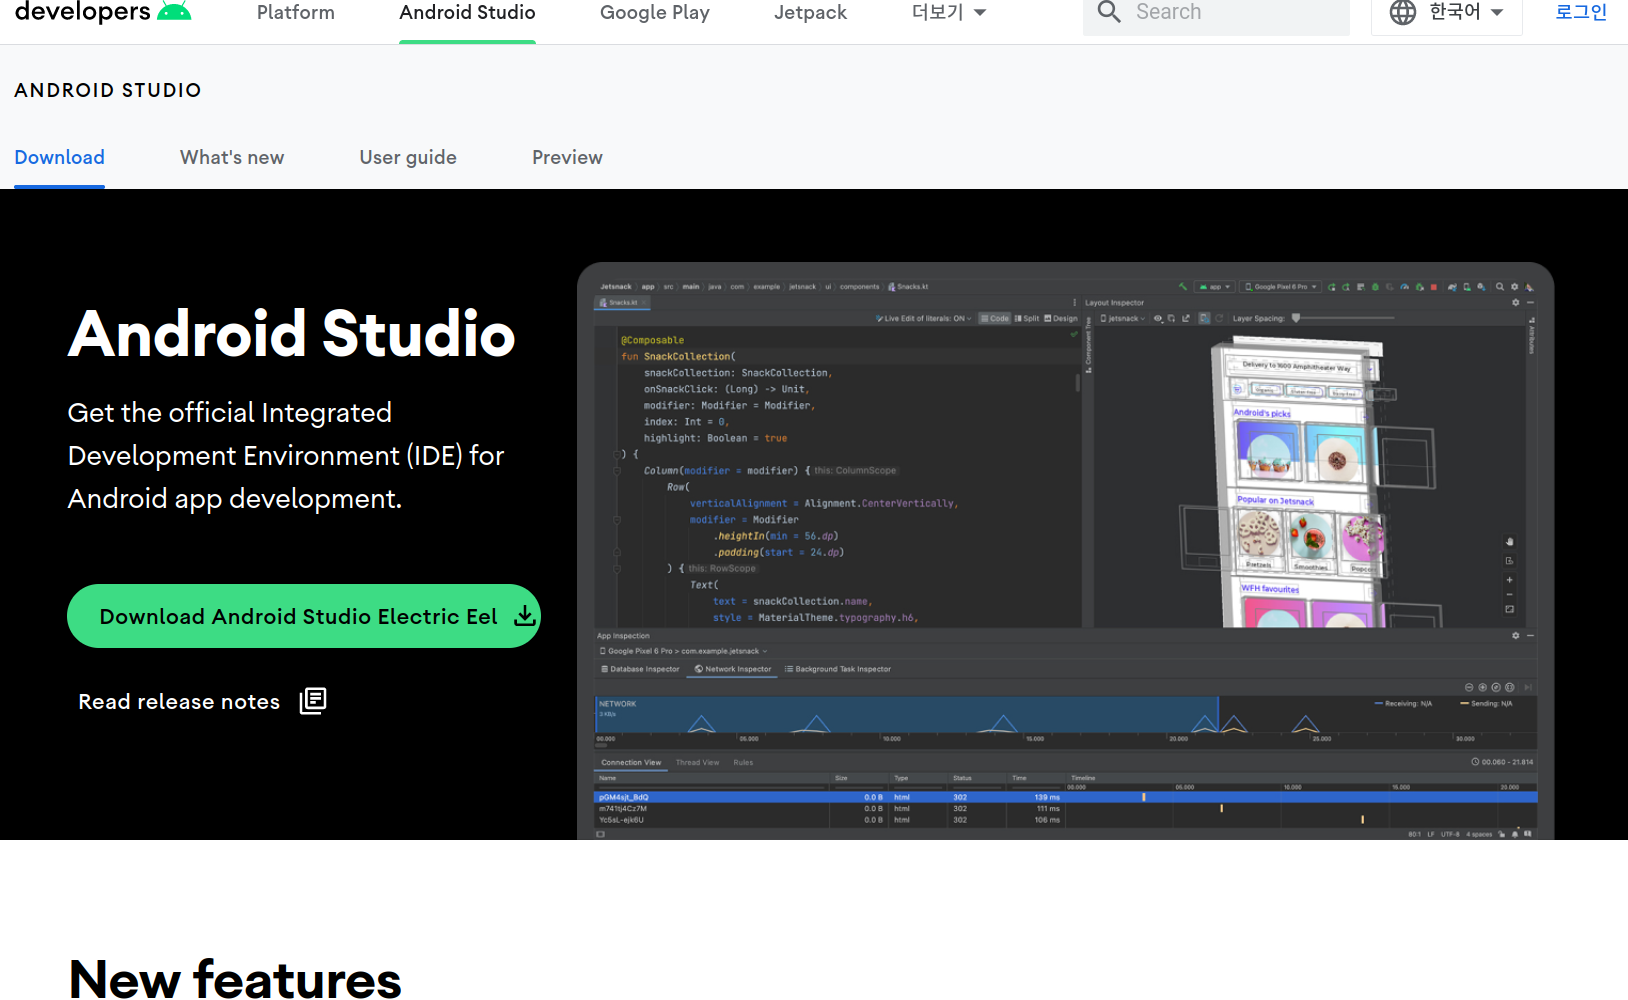The width and height of the screenshot is (1628, 1000).
Task: Expand the 더보기 more menu
Action: (x=949, y=13)
